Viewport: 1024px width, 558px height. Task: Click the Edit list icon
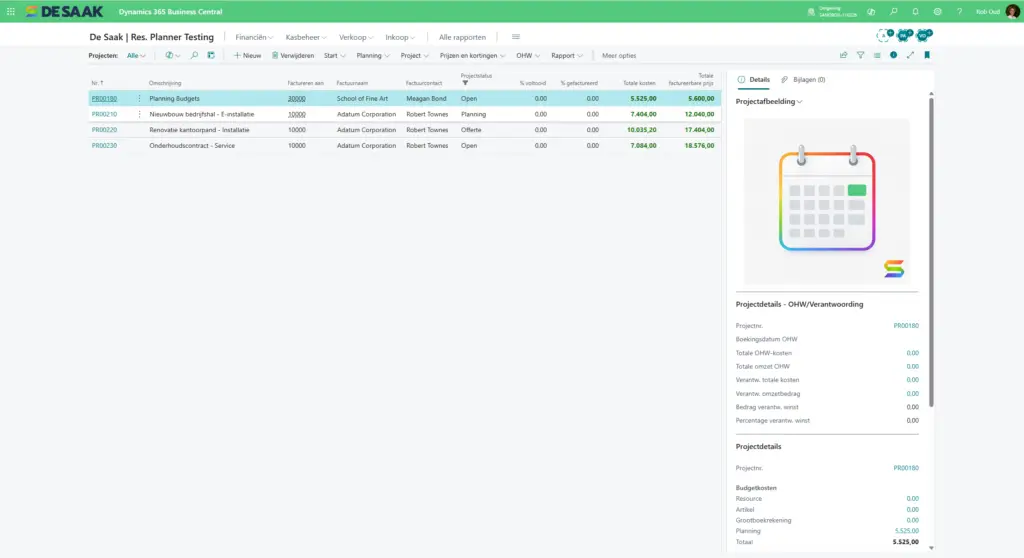(x=211, y=56)
